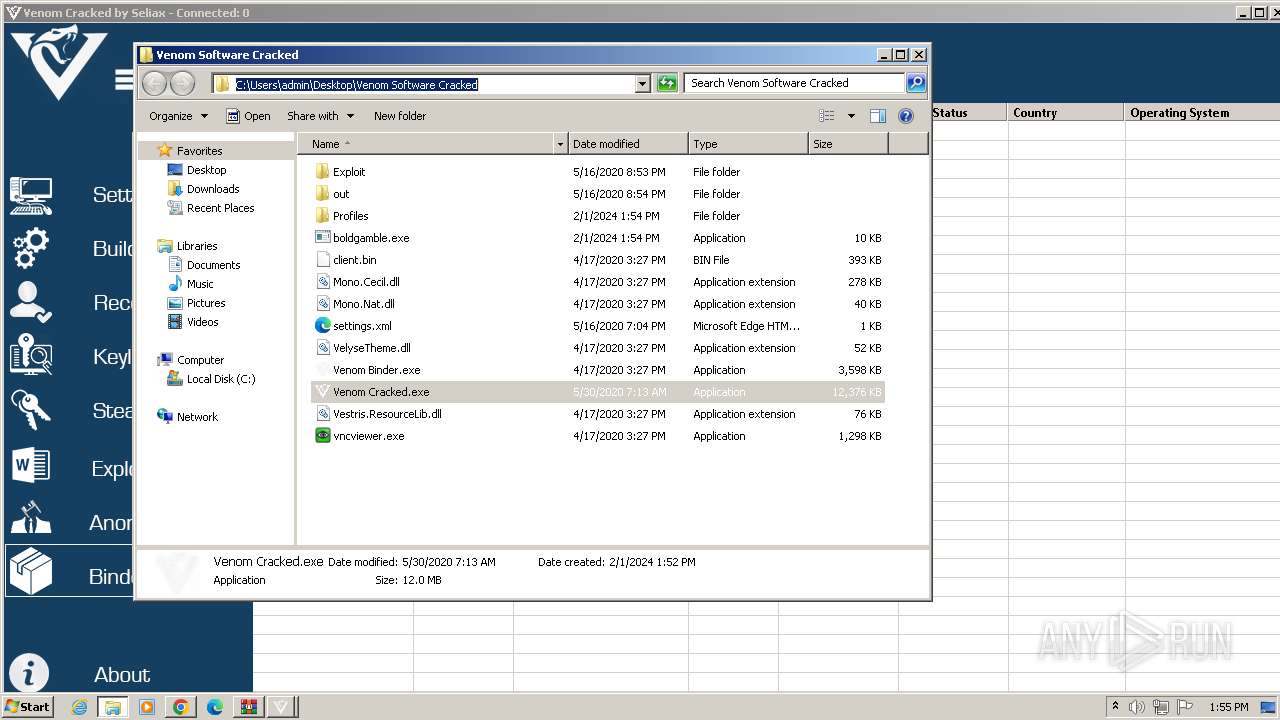Open the Stealer keys icon in Venom sidebar

click(x=30, y=410)
